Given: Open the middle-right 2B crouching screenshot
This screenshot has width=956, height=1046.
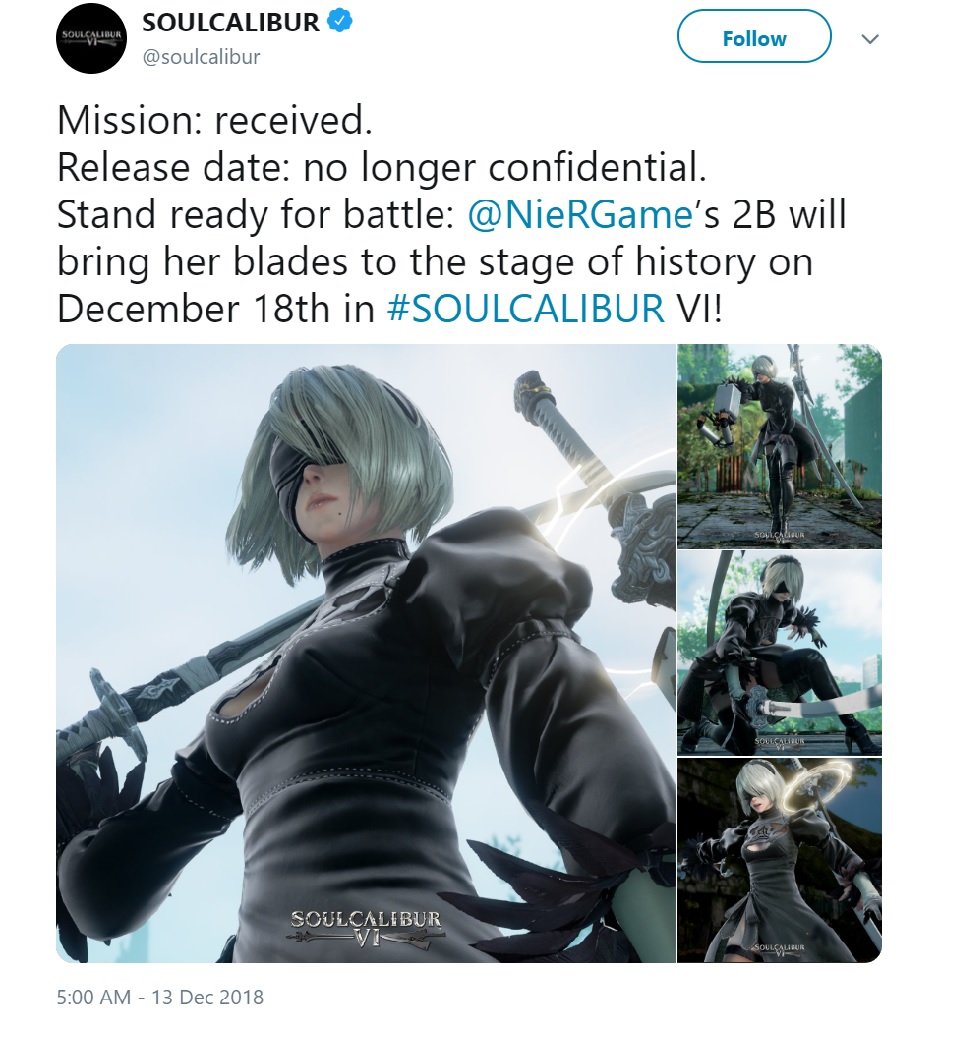Looking at the screenshot, I should 779,653.
